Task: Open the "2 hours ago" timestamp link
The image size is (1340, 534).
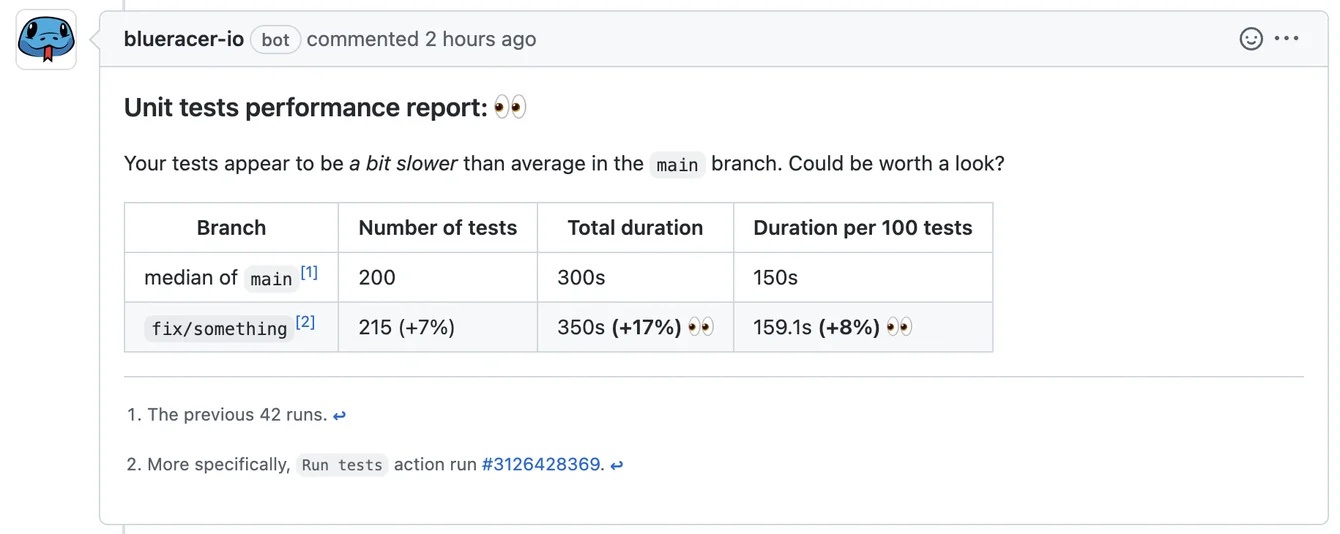Action: pos(480,39)
